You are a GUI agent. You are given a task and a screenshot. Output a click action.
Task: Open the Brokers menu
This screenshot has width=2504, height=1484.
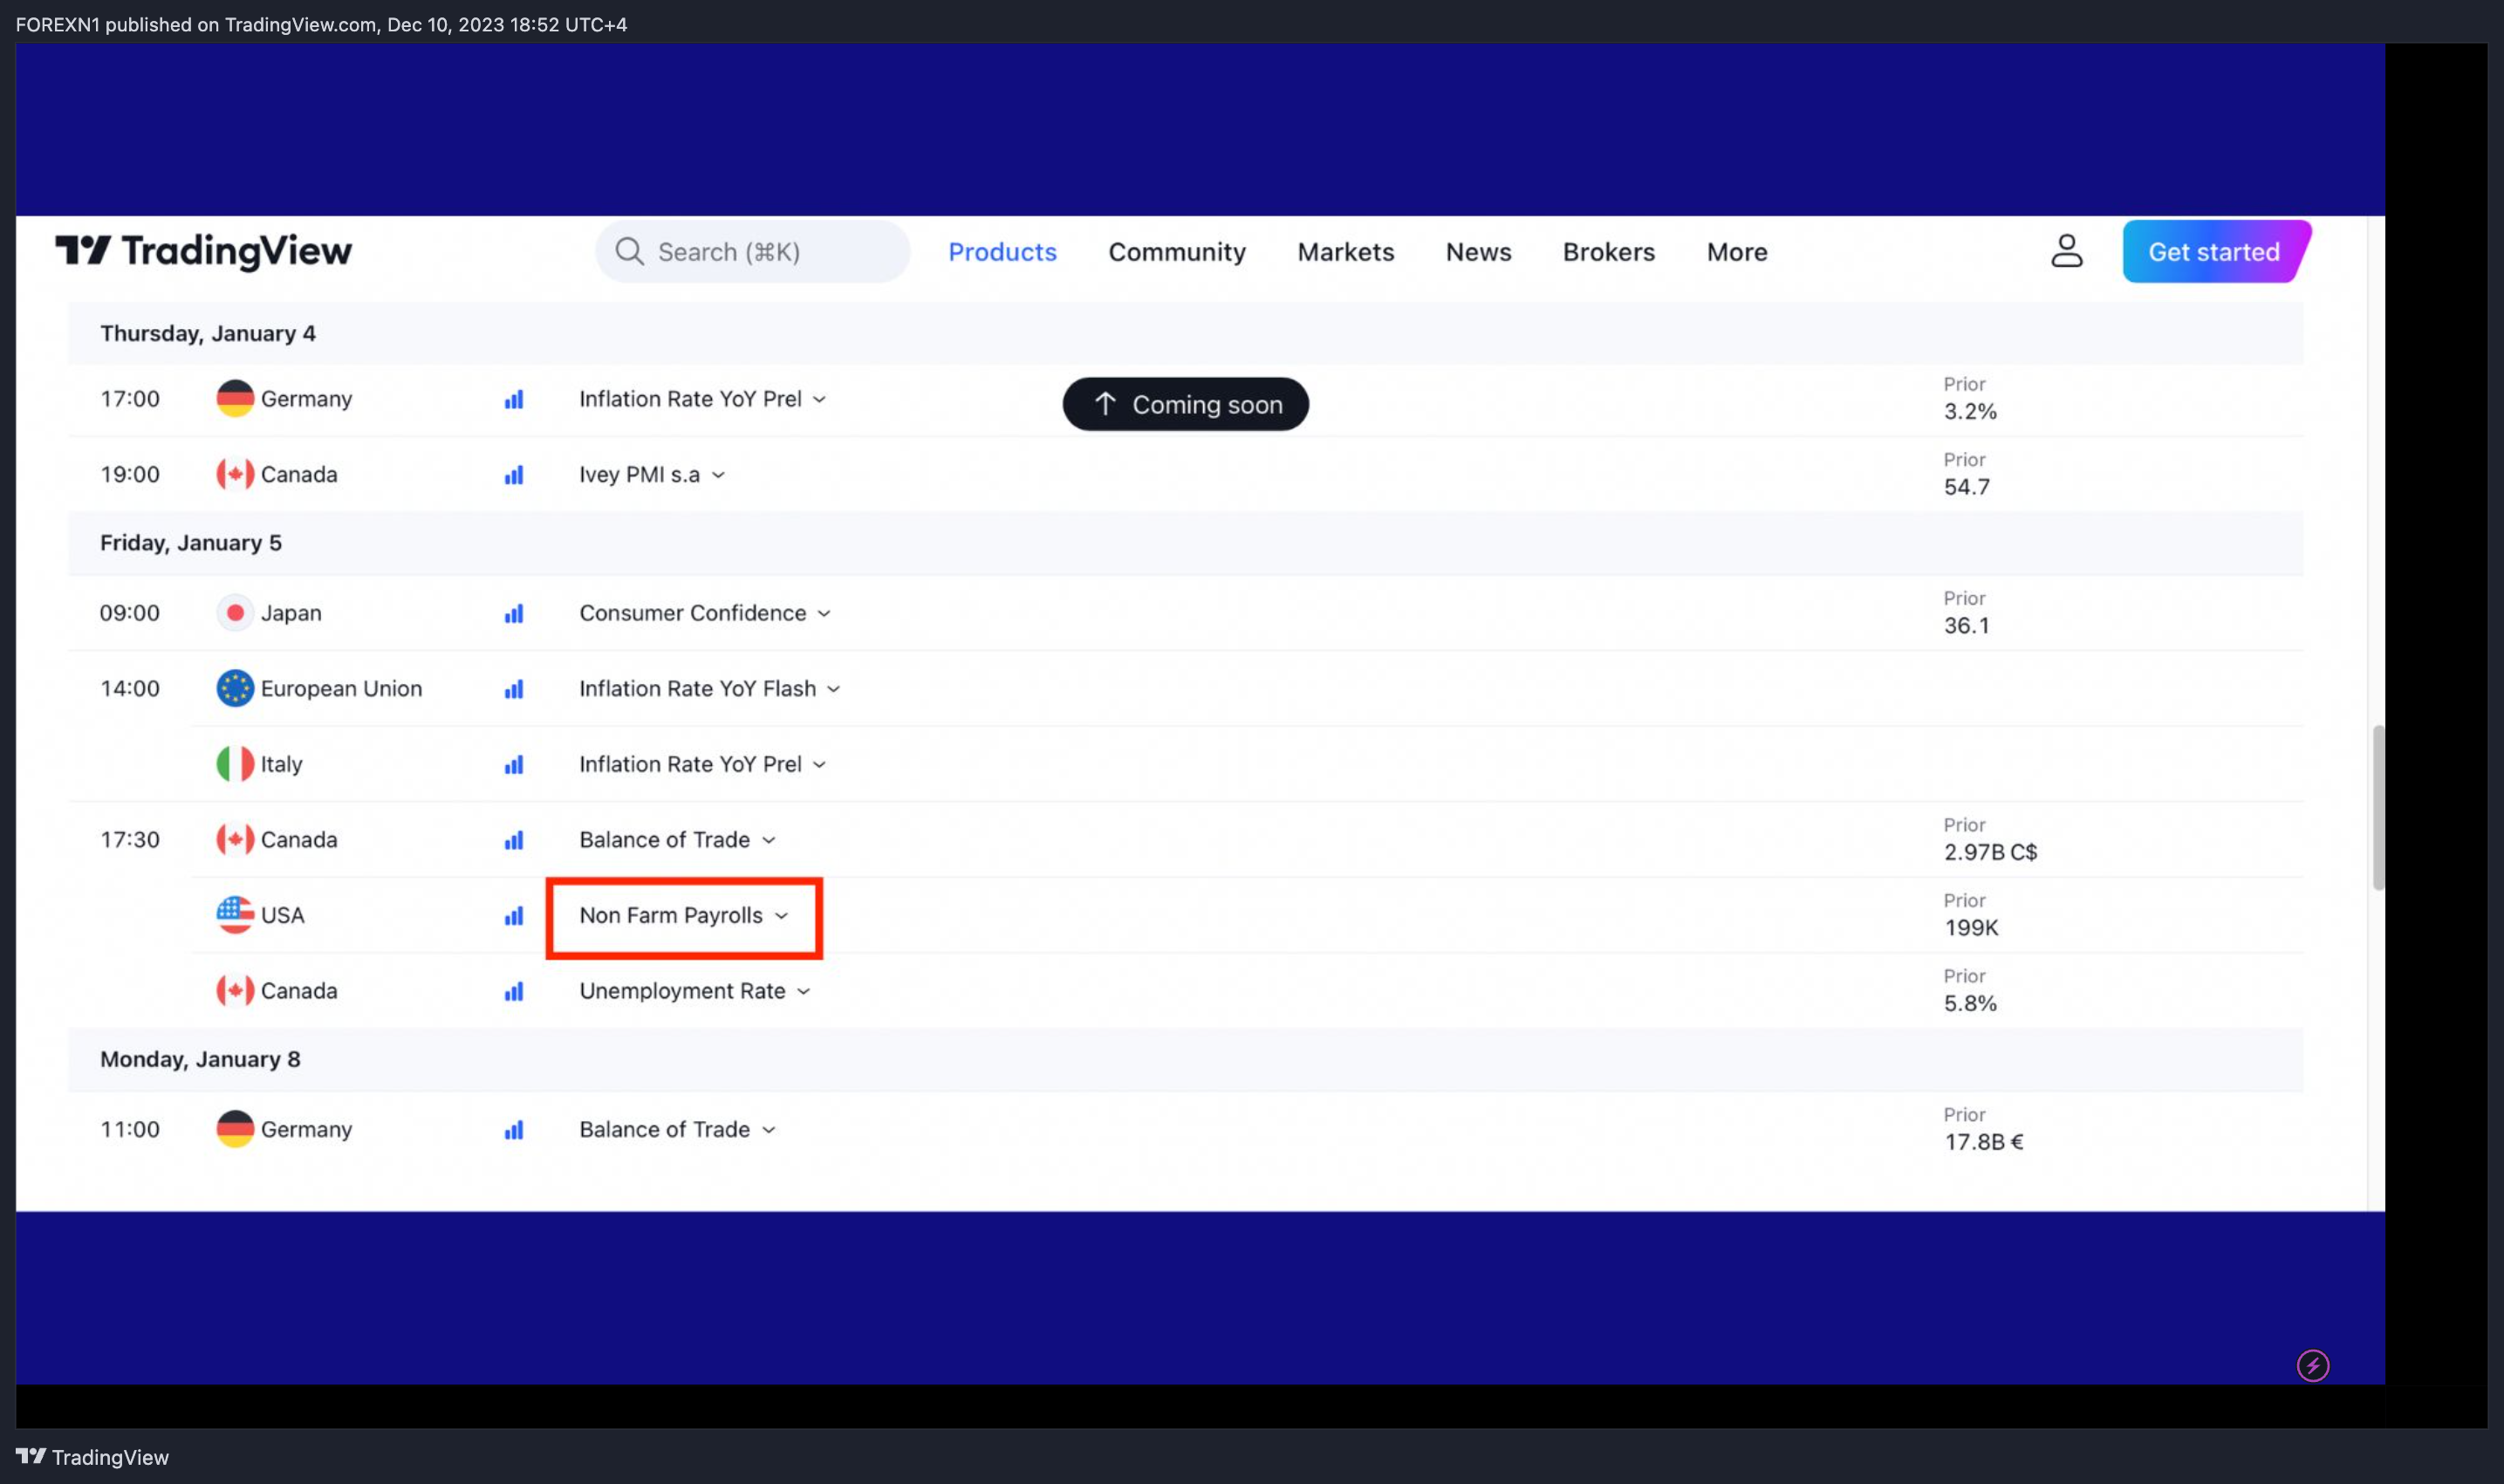pos(1608,252)
